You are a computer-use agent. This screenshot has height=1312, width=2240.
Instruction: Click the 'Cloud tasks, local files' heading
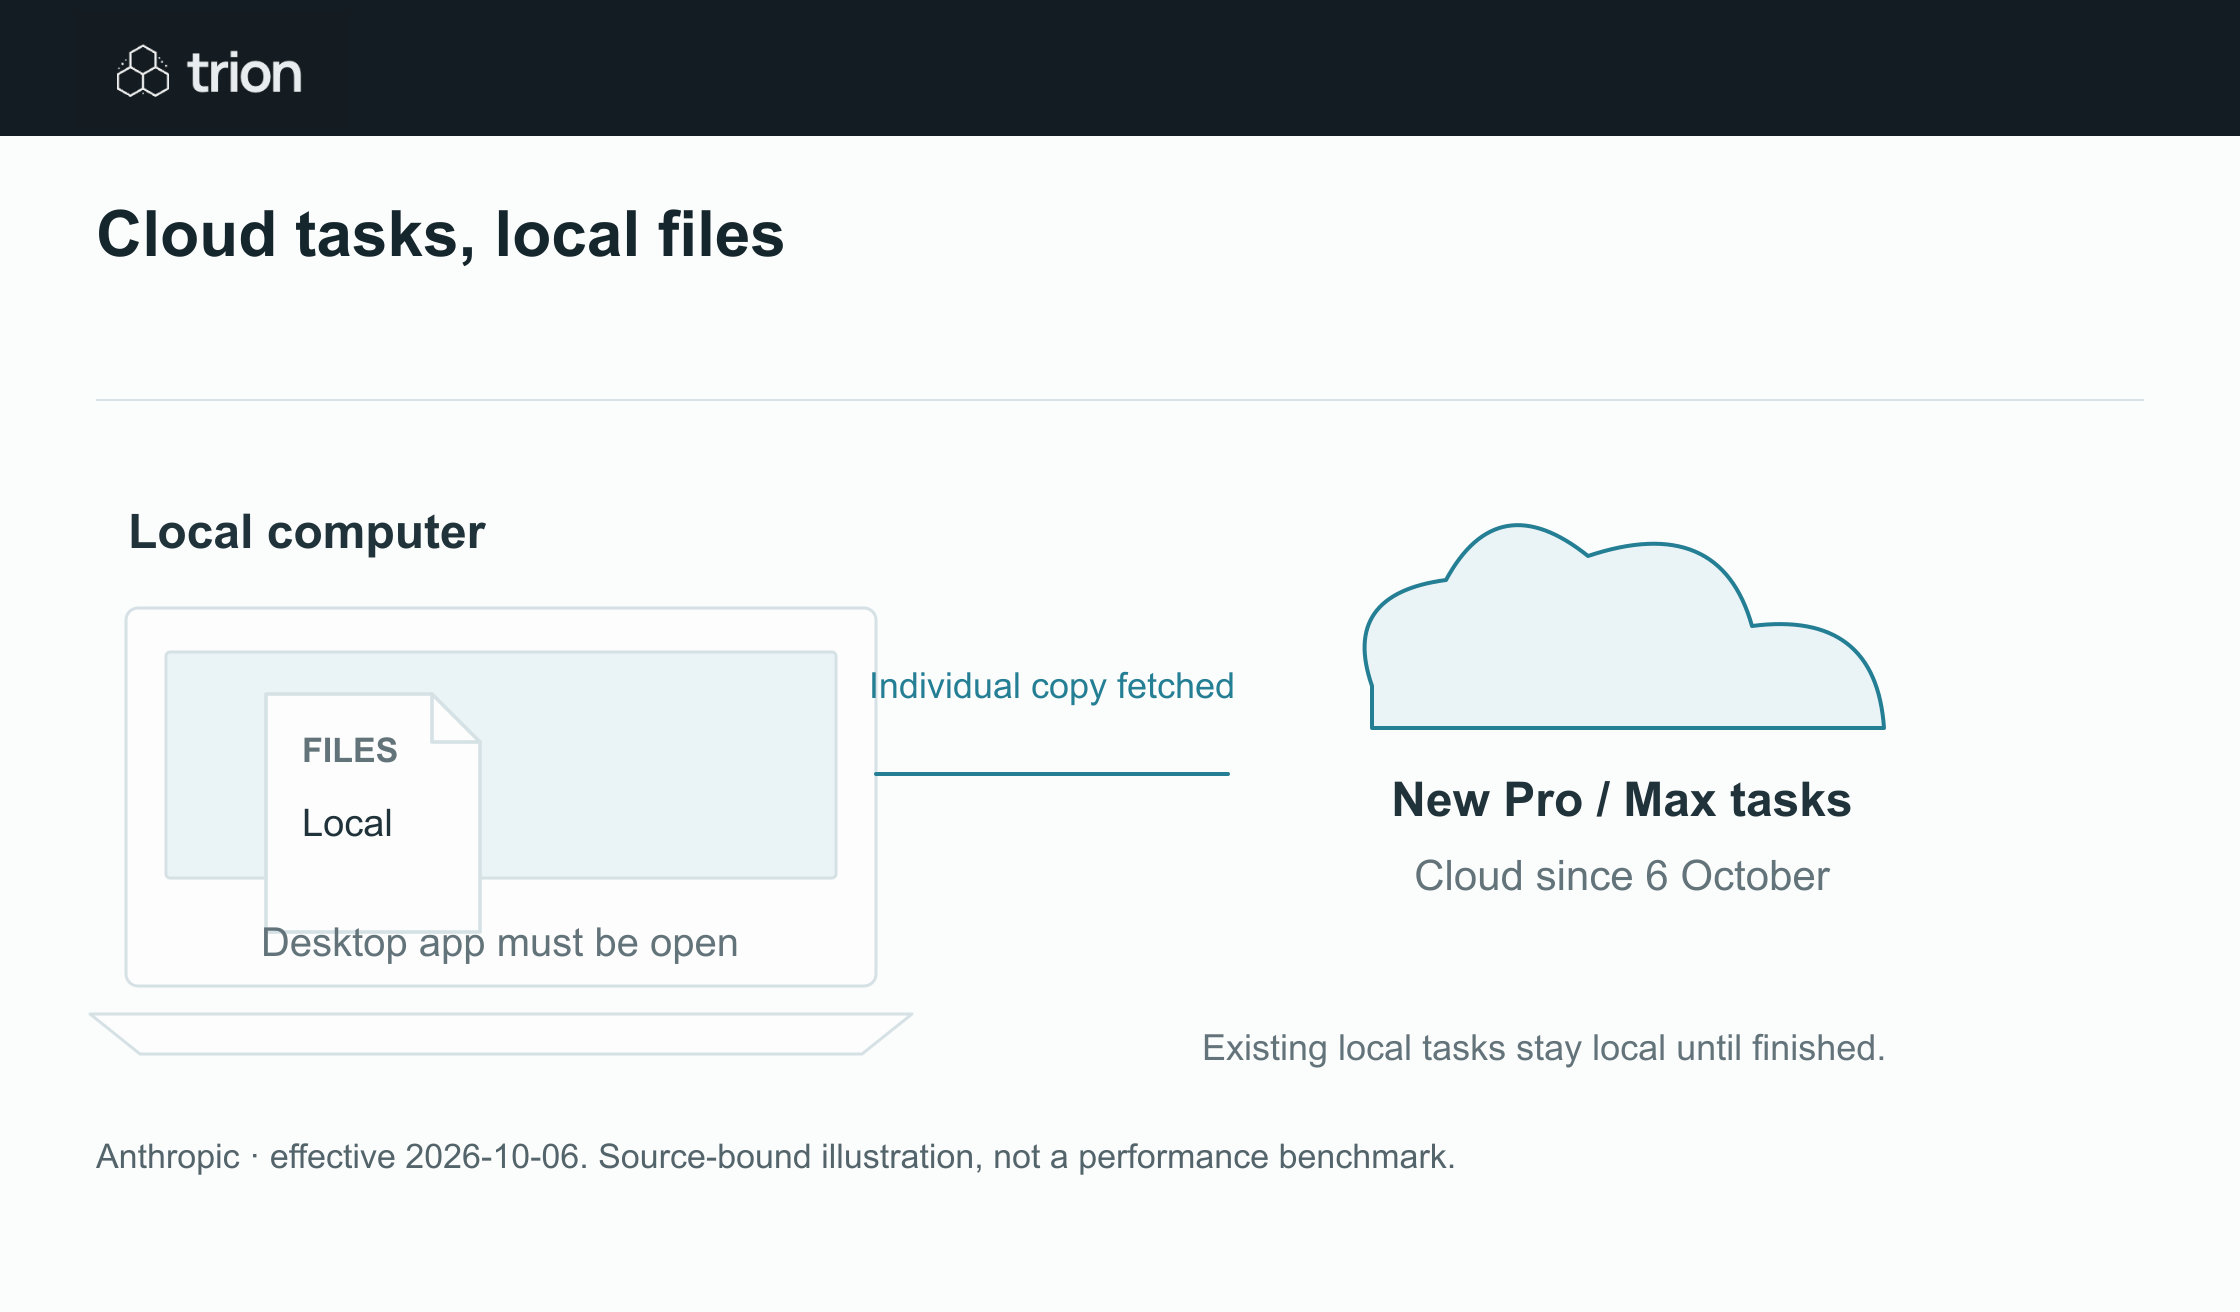[x=440, y=235]
